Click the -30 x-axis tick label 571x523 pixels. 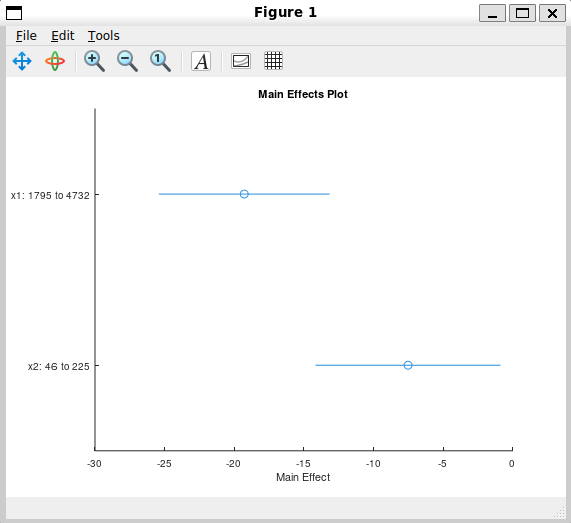(94, 464)
